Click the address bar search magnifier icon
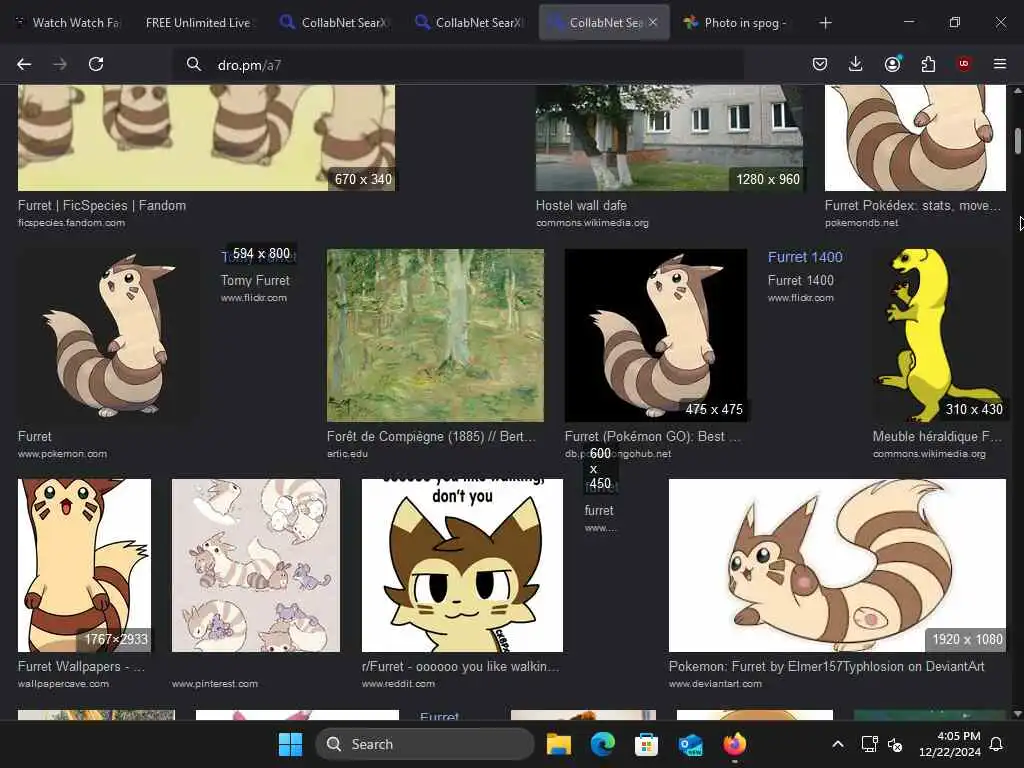The height and width of the screenshot is (768, 1024). (193, 64)
